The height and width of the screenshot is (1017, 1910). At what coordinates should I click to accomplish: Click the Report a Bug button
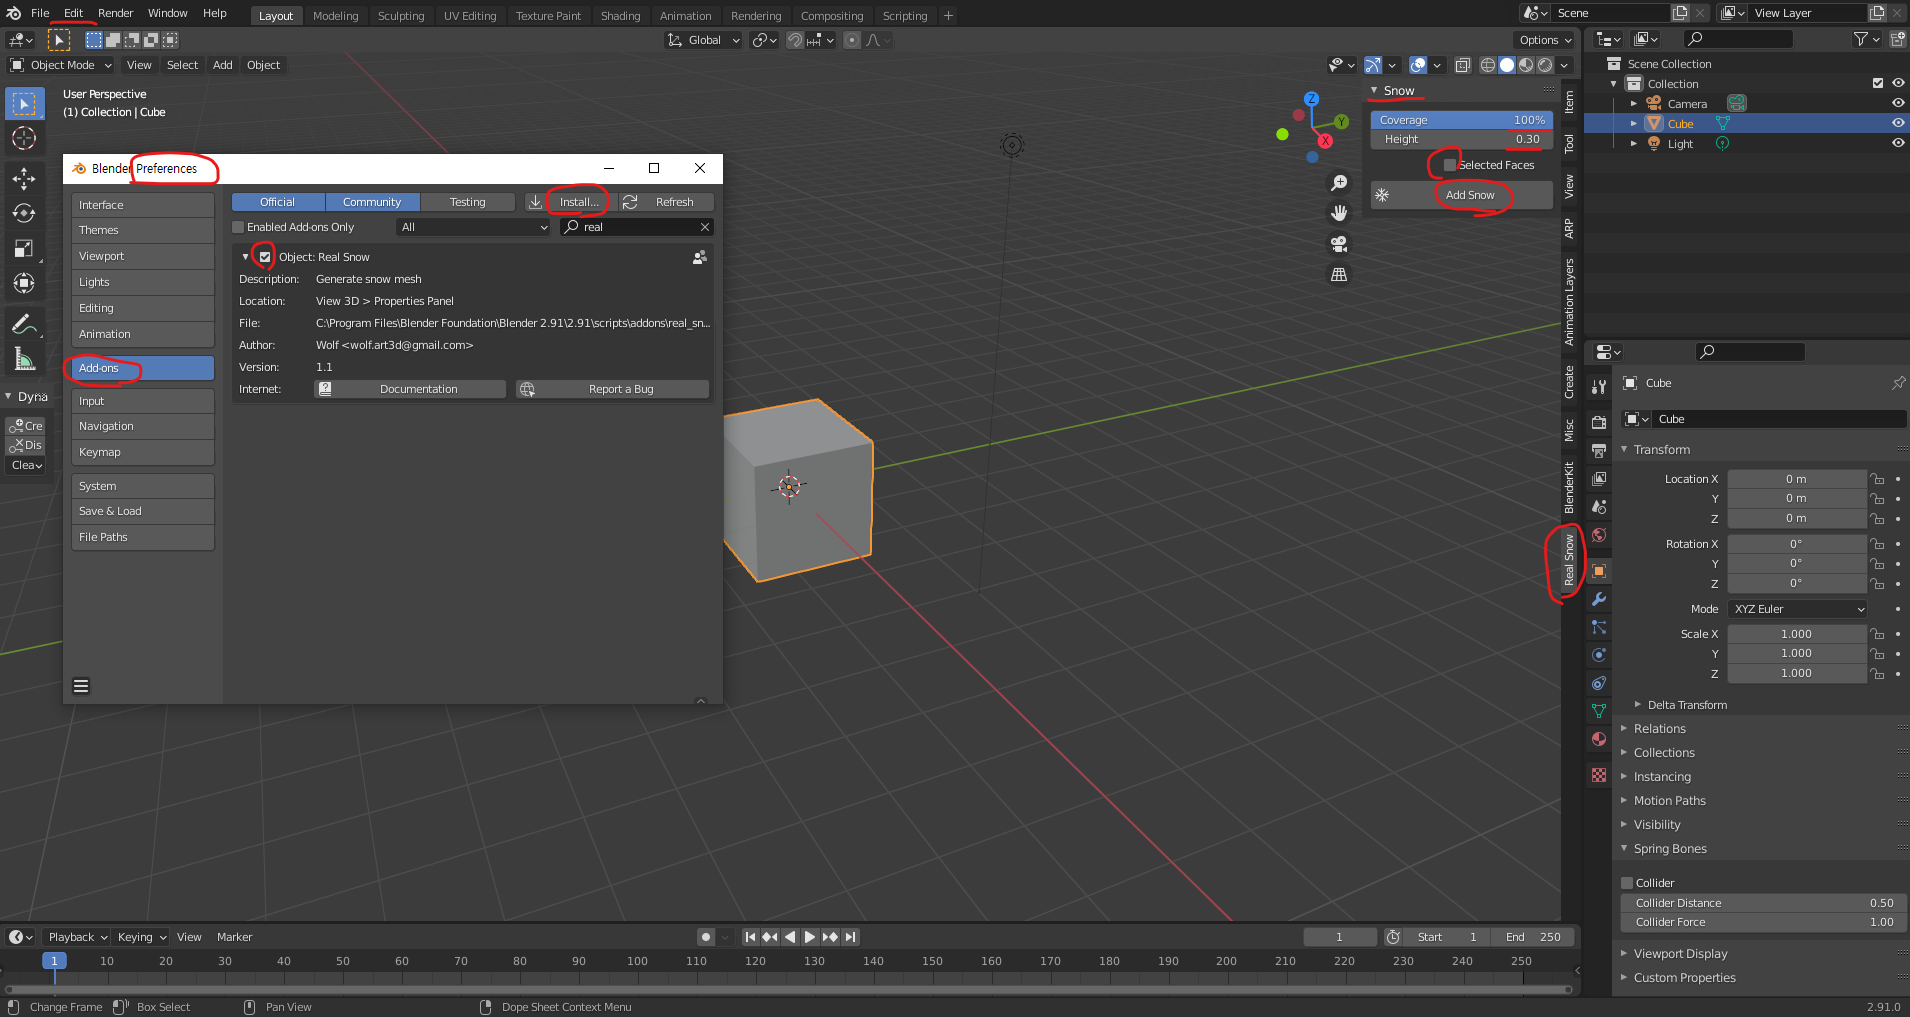[x=613, y=389]
